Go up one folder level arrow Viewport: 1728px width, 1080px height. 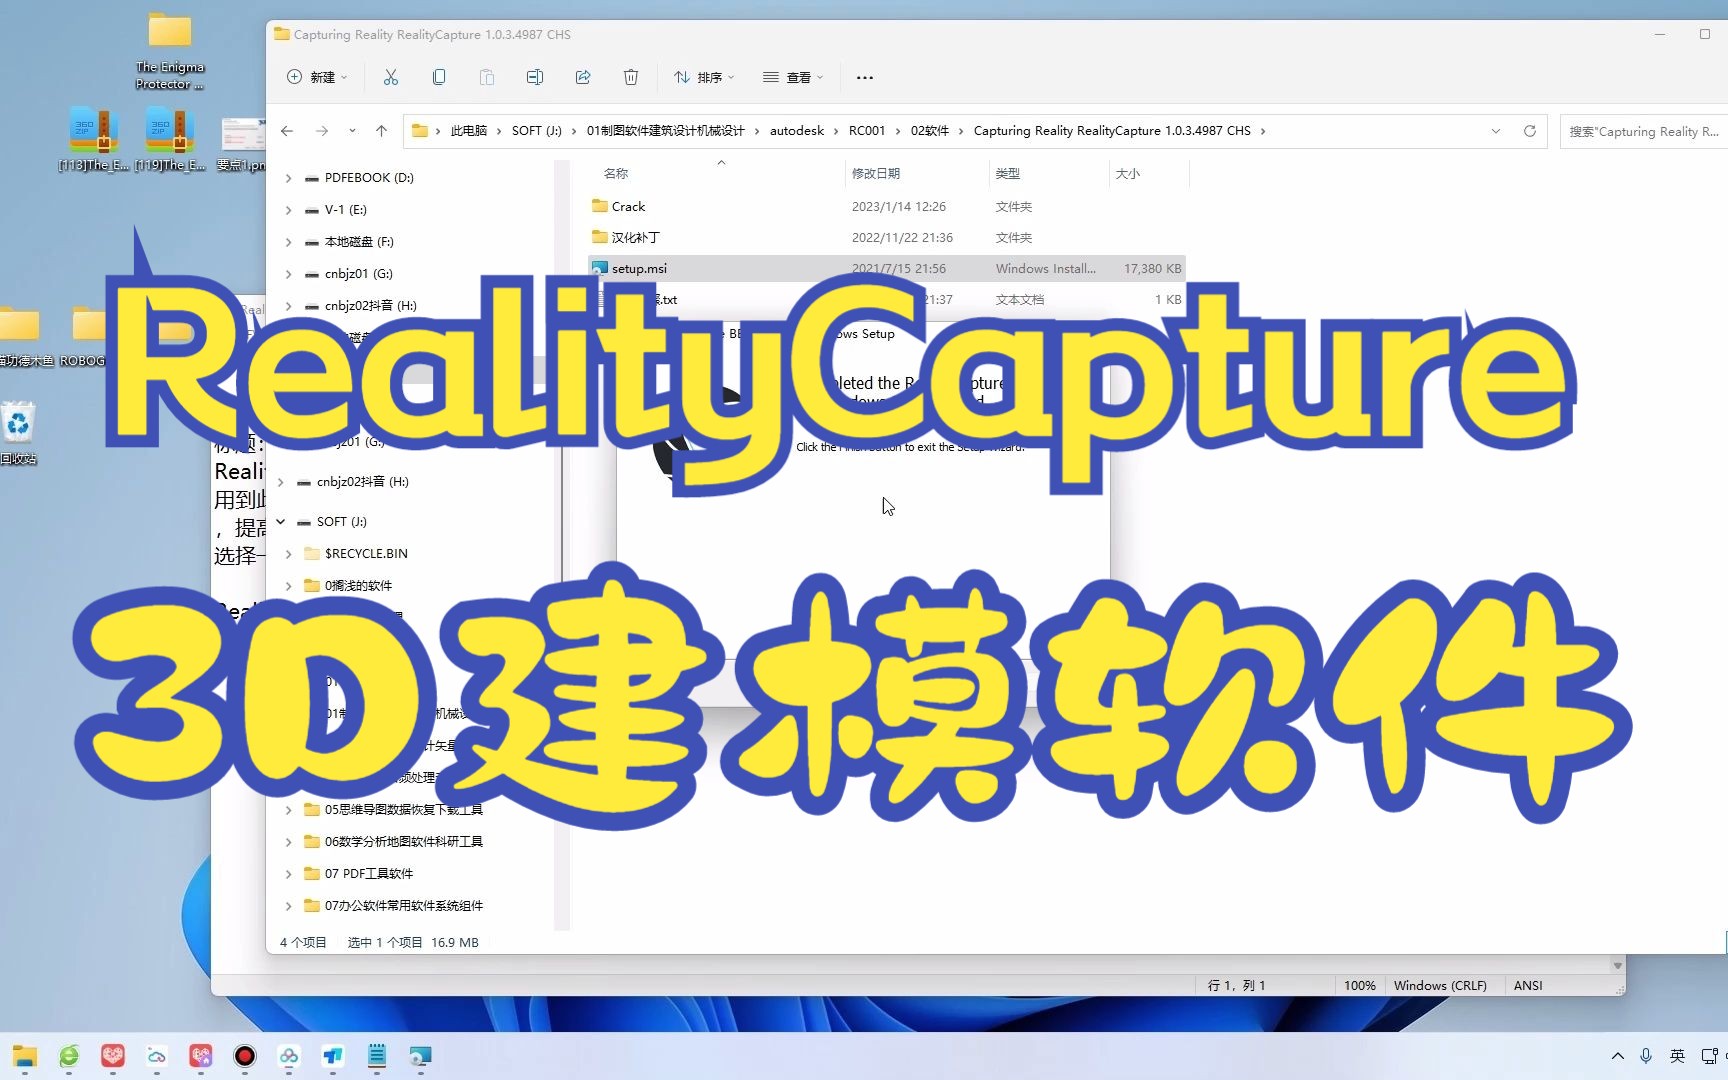tap(381, 131)
